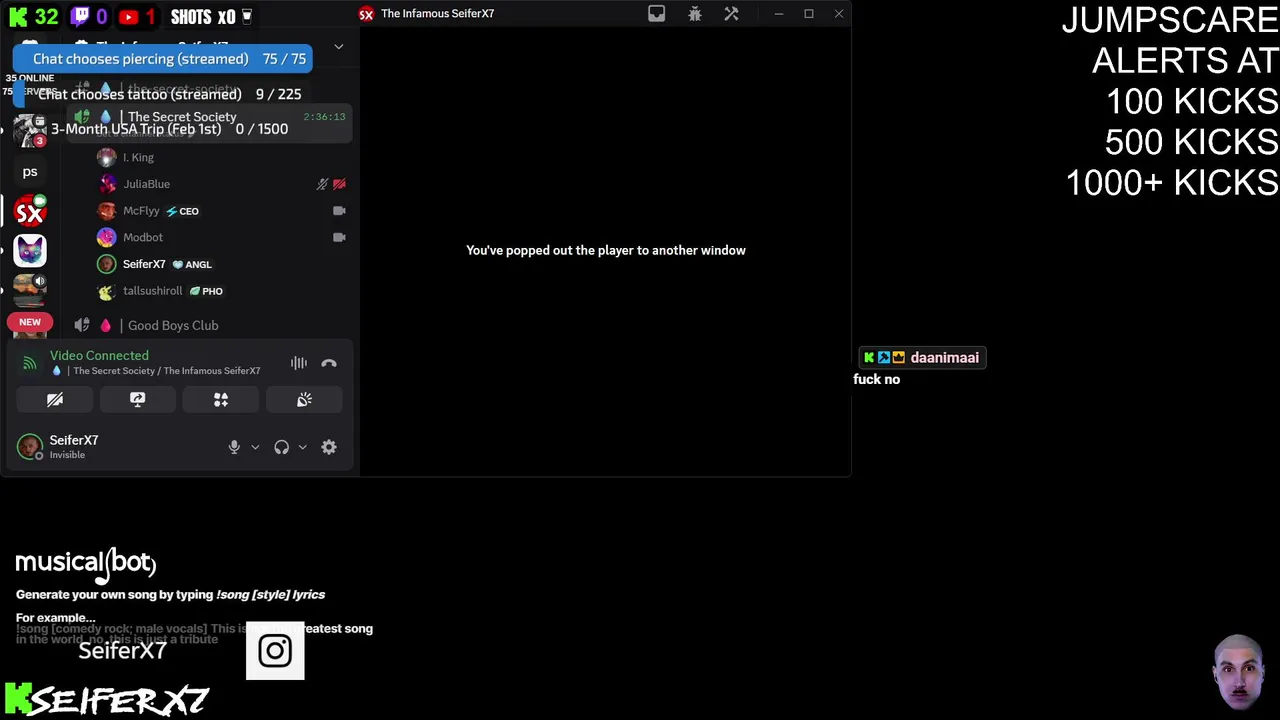This screenshot has height=720, width=1280.
Task: Toggle noise suppression waveform icon
Action: click(x=299, y=363)
